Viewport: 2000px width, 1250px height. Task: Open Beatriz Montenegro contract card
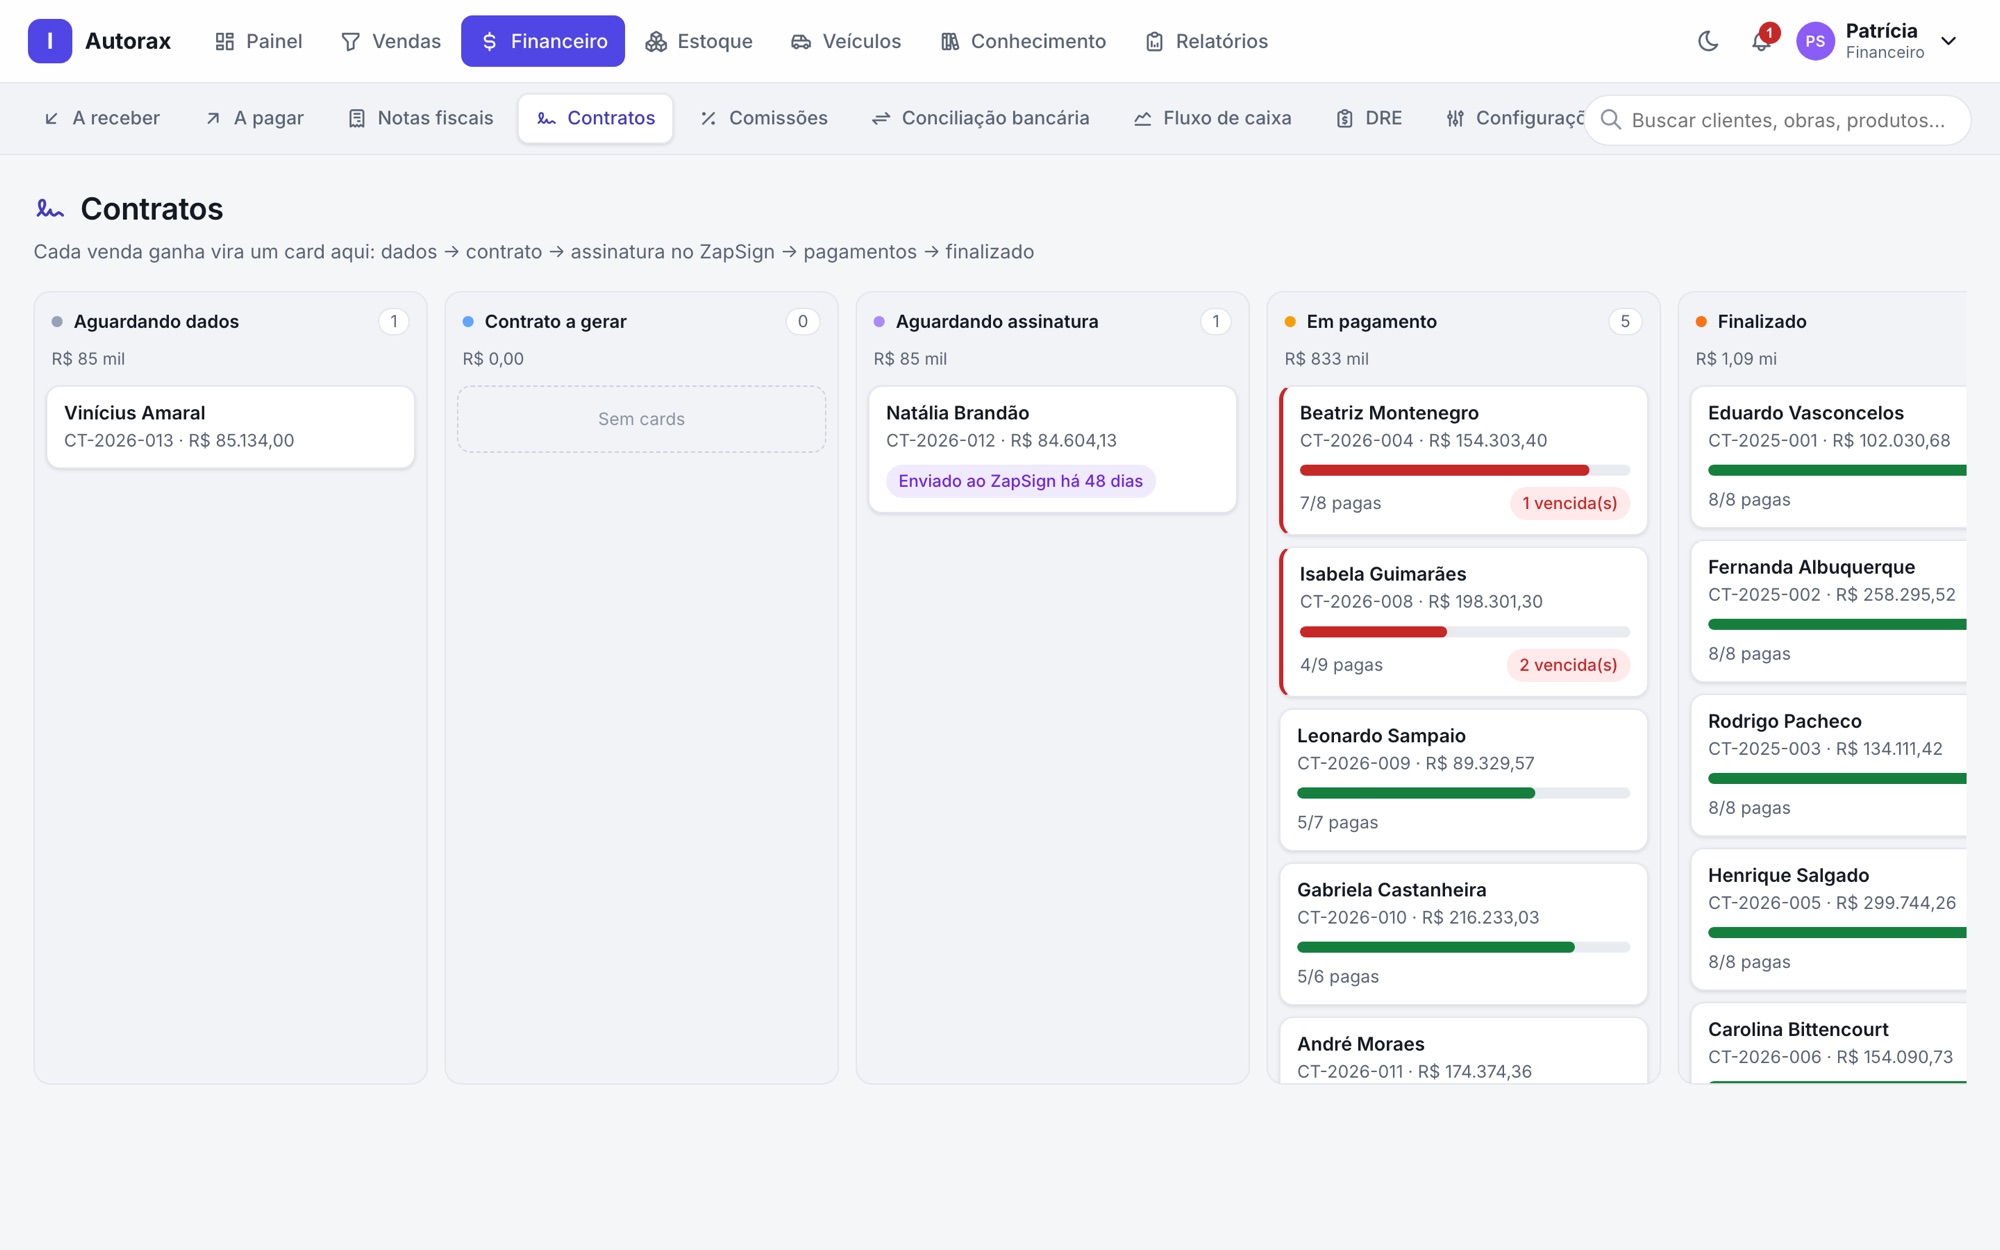pyautogui.click(x=1464, y=461)
